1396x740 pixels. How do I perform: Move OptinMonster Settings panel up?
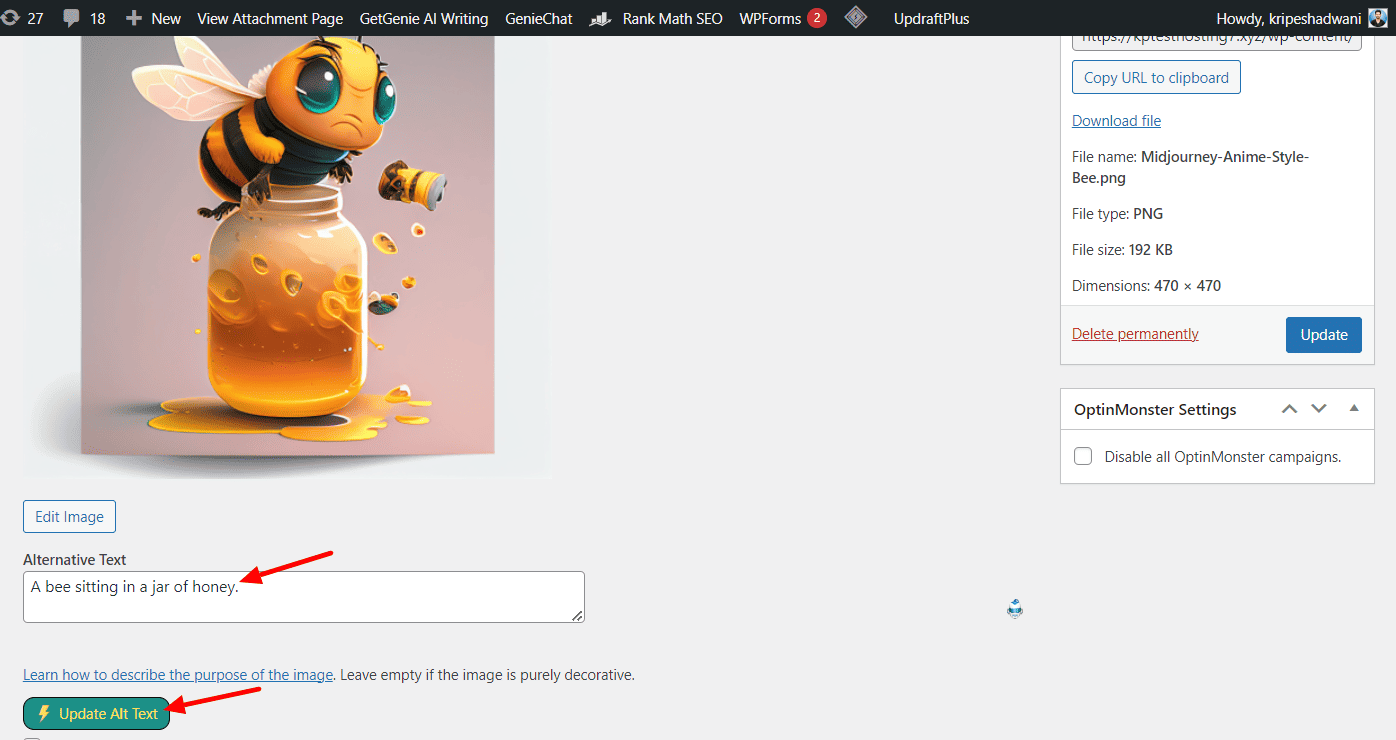tap(1290, 409)
